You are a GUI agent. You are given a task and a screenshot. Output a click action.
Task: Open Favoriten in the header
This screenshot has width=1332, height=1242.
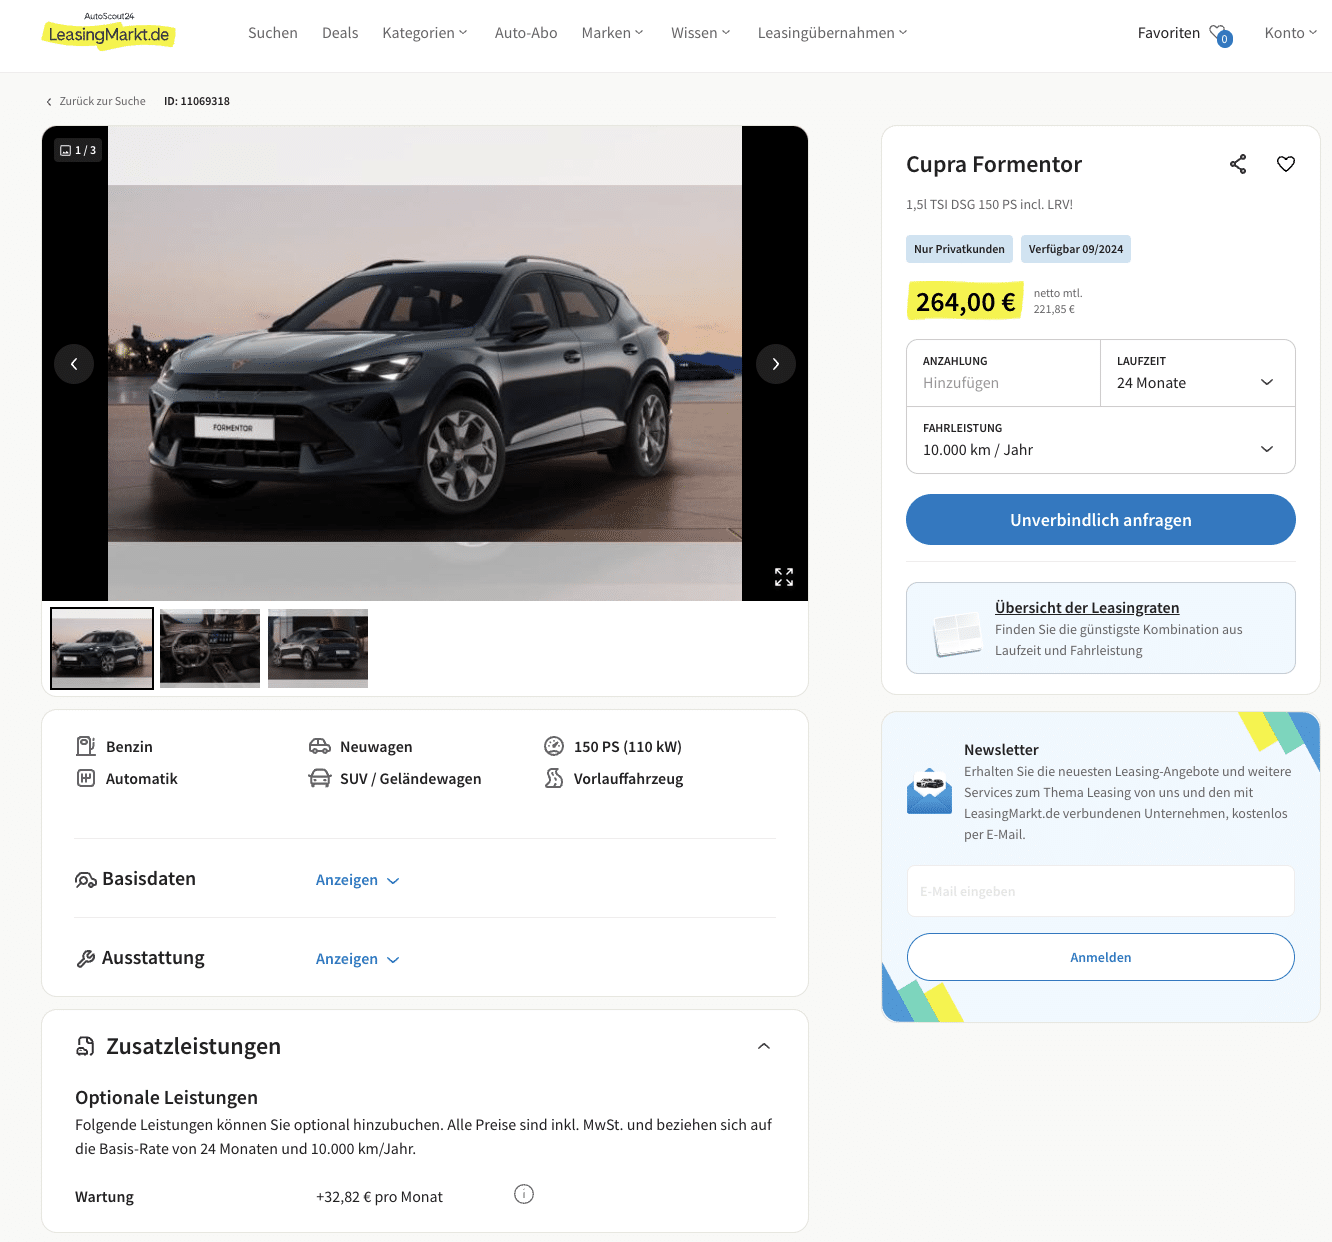(x=1168, y=33)
